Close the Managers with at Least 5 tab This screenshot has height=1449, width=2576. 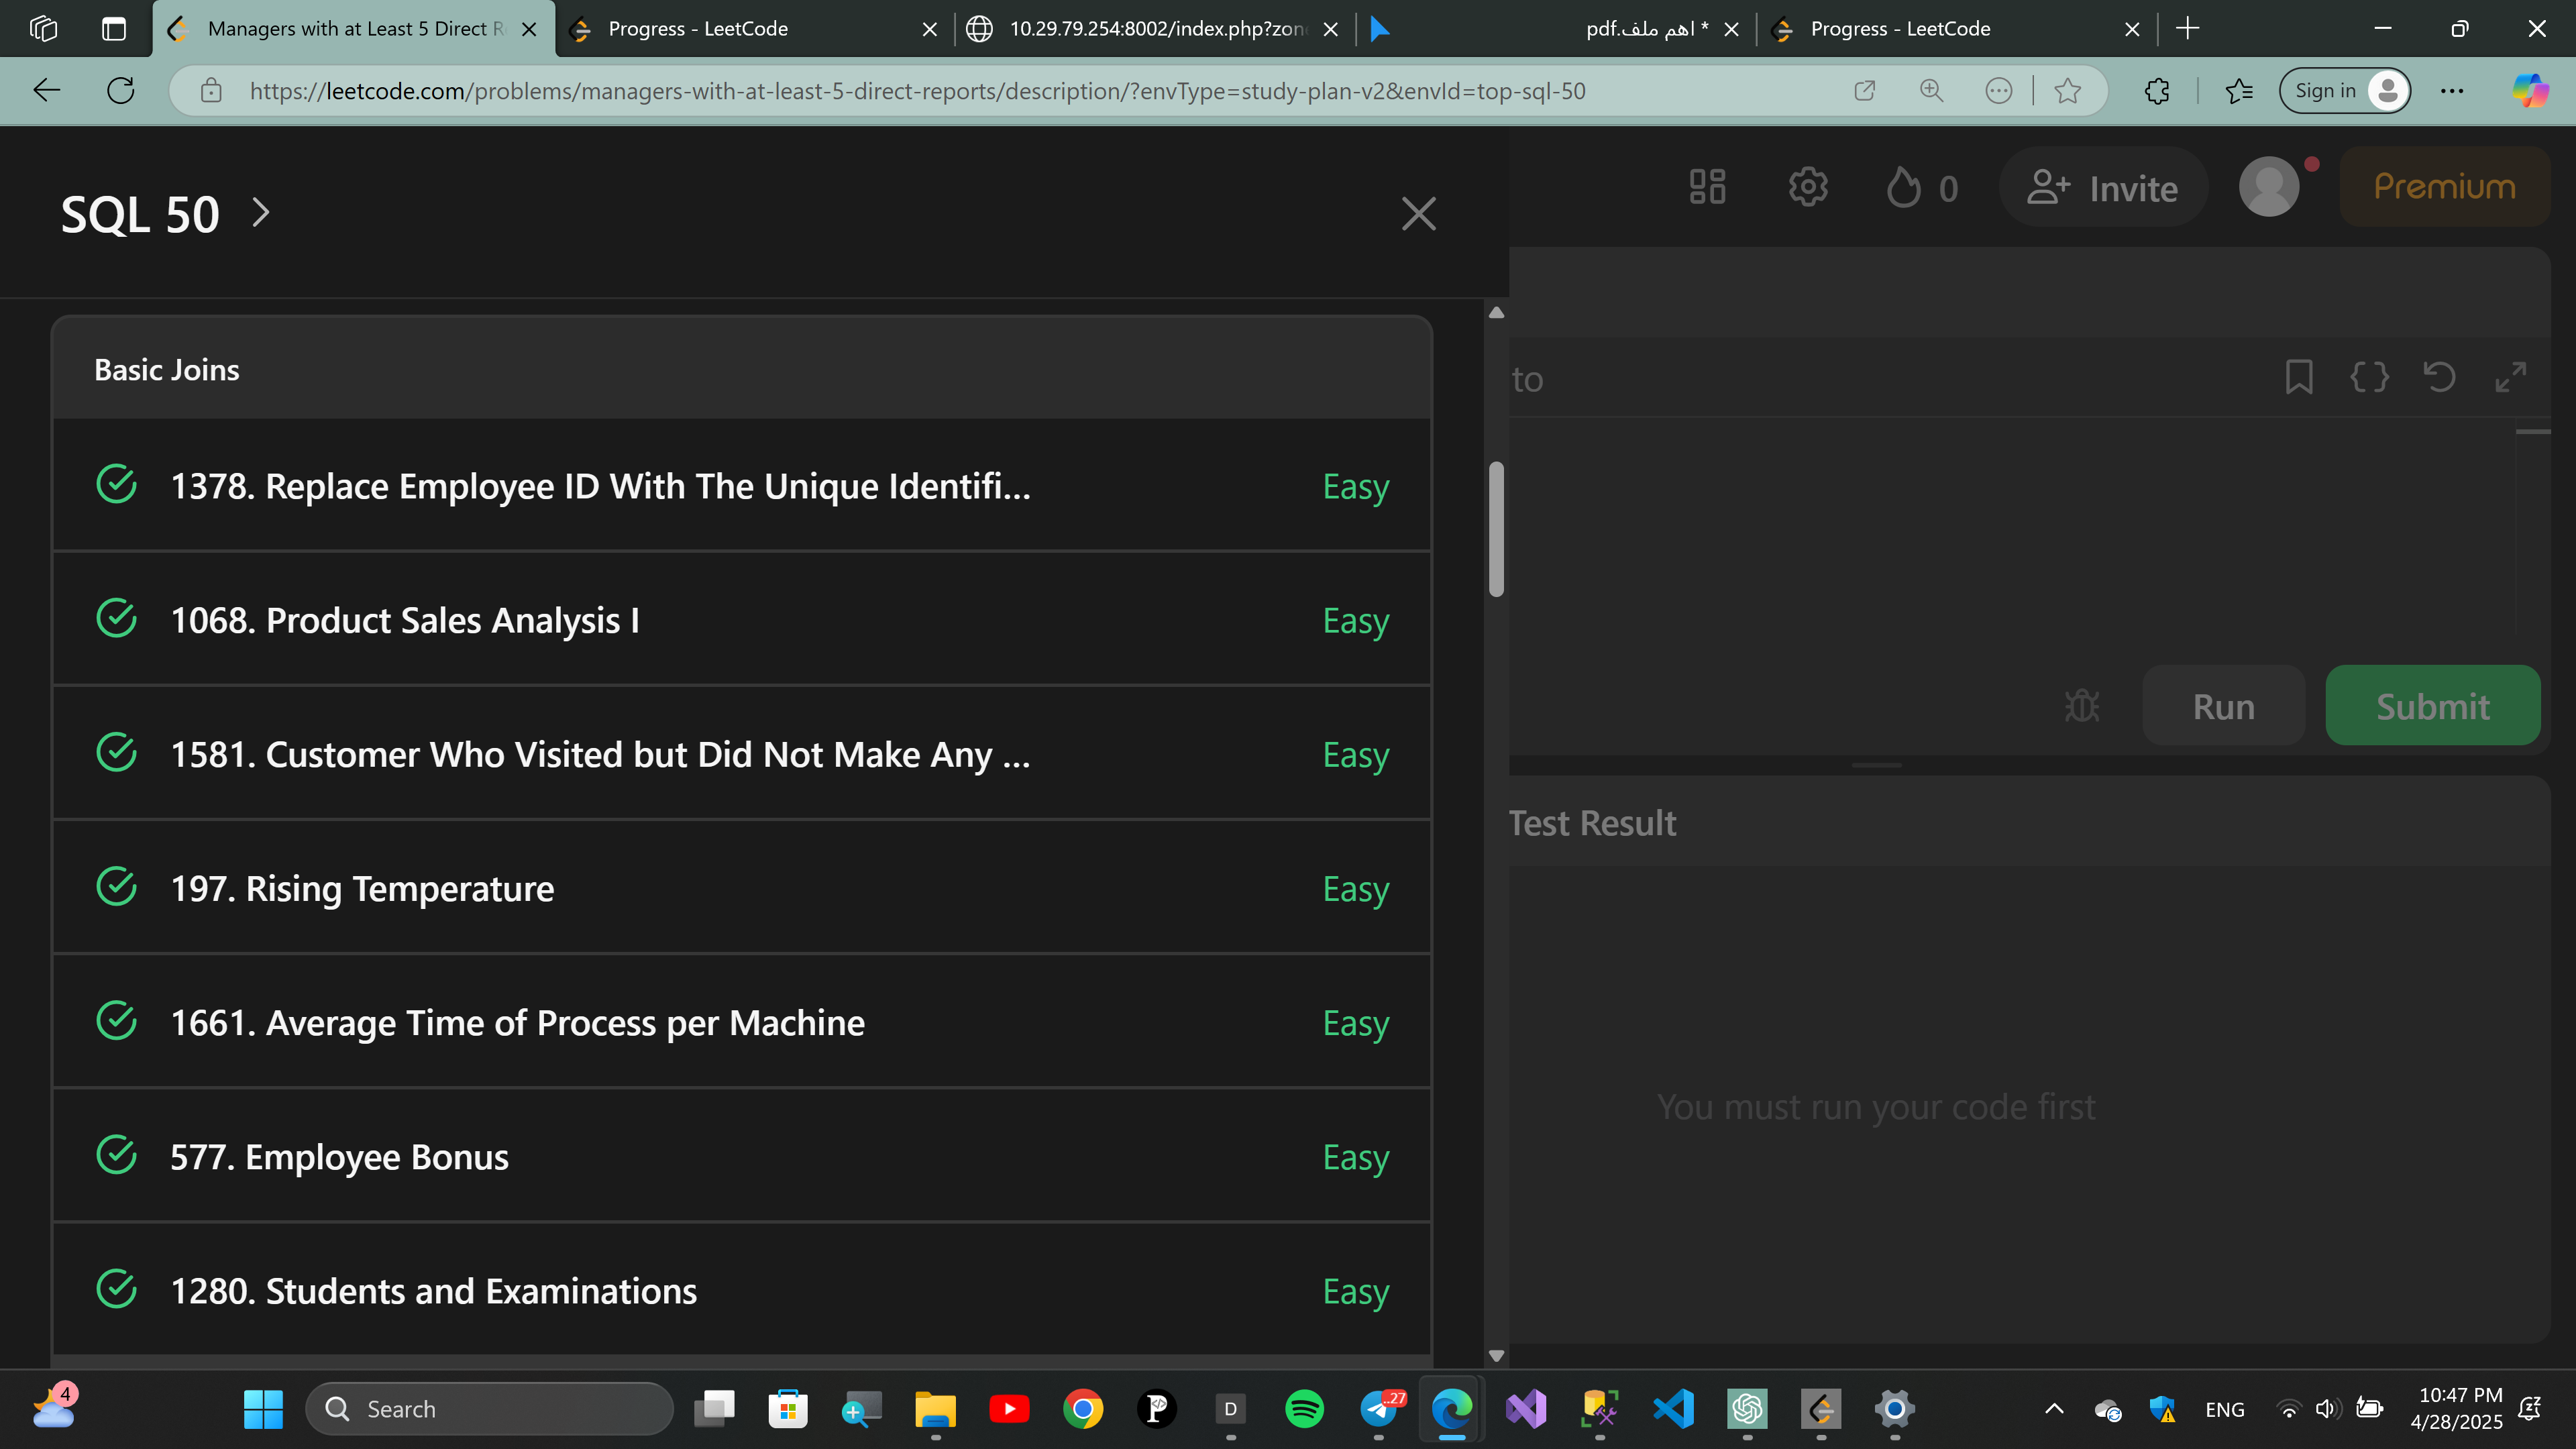[530, 29]
